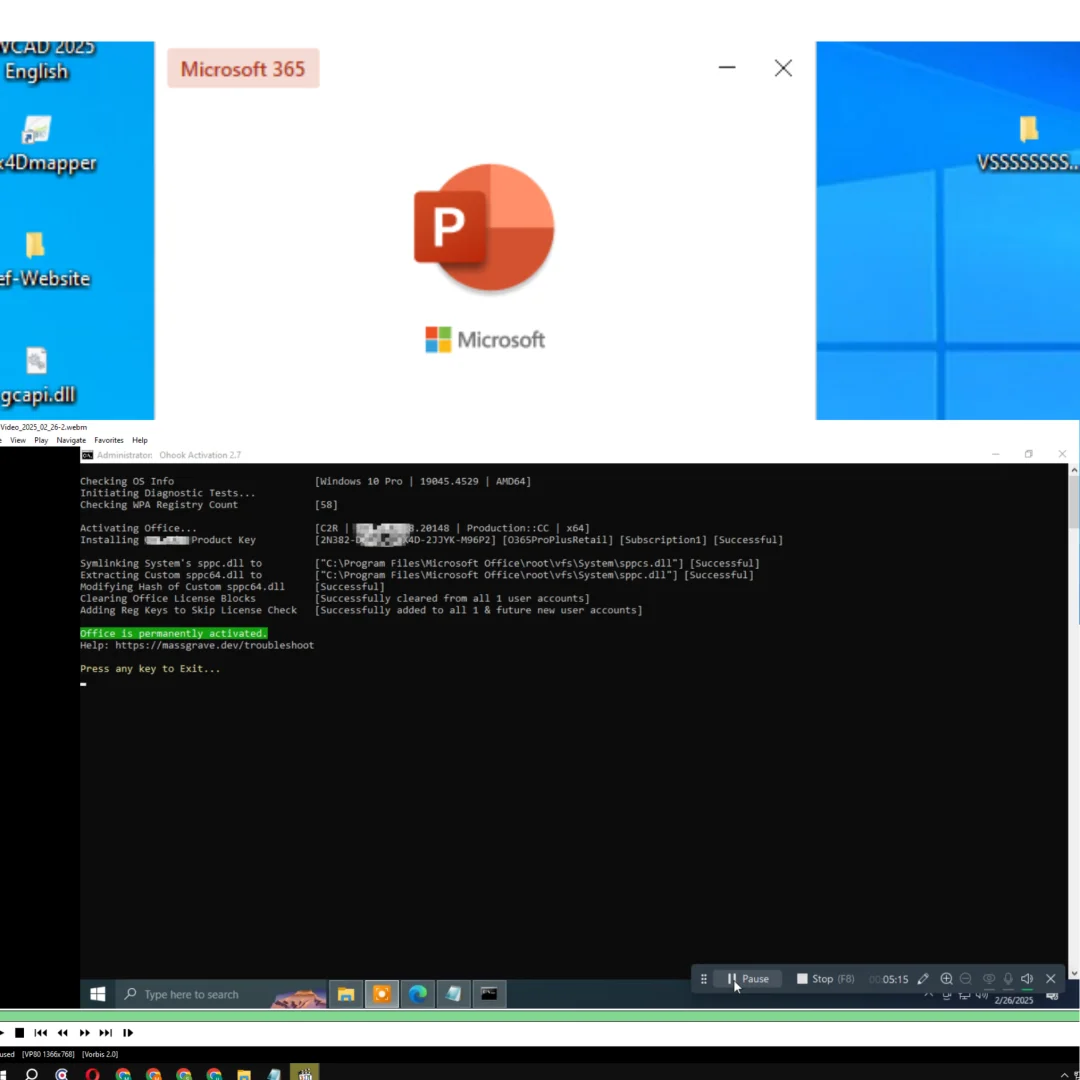Click the zoom out magnifier on recorder toolbar
The image size is (1080, 1080).
966,979
